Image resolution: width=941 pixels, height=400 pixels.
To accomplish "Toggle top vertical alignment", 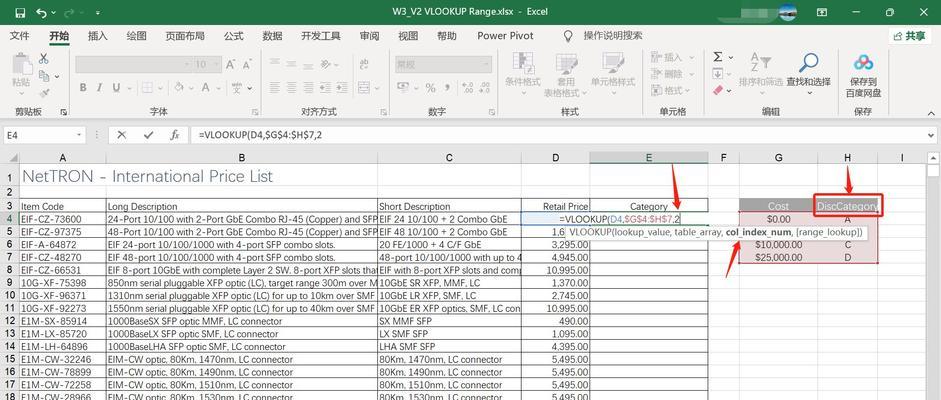I will pos(274,64).
